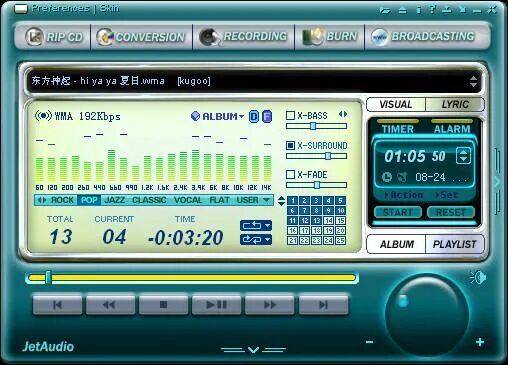Open the timer Action menu
This screenshot has height=365, width=508.
tap(404, 195)
